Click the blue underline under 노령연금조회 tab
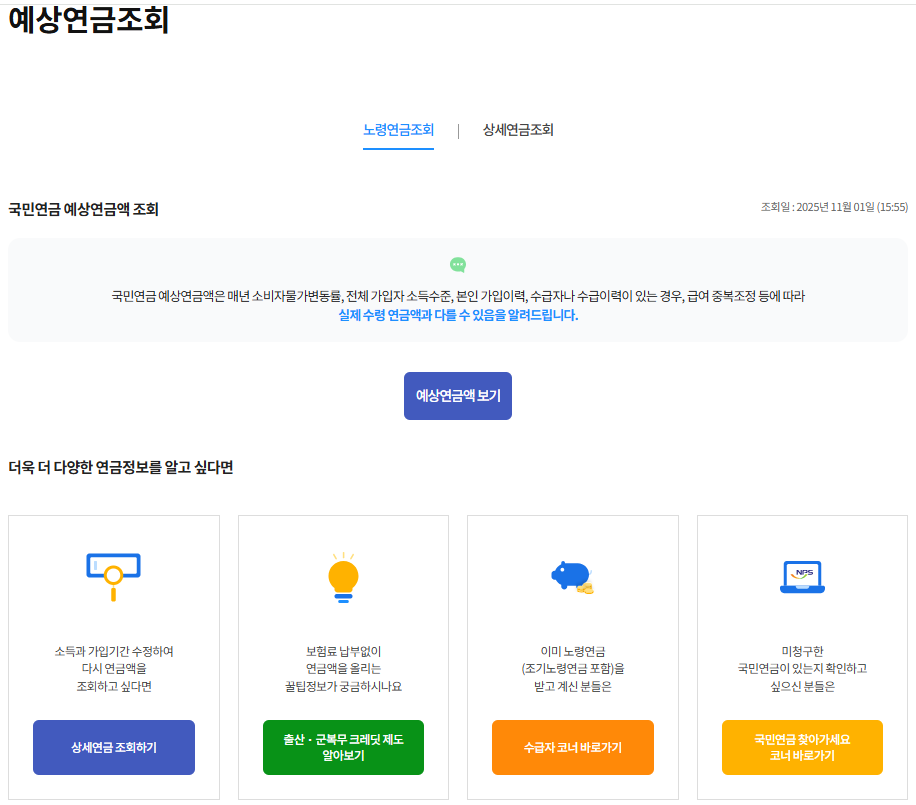This screenshot has width=916, height=805. (398, 148)
